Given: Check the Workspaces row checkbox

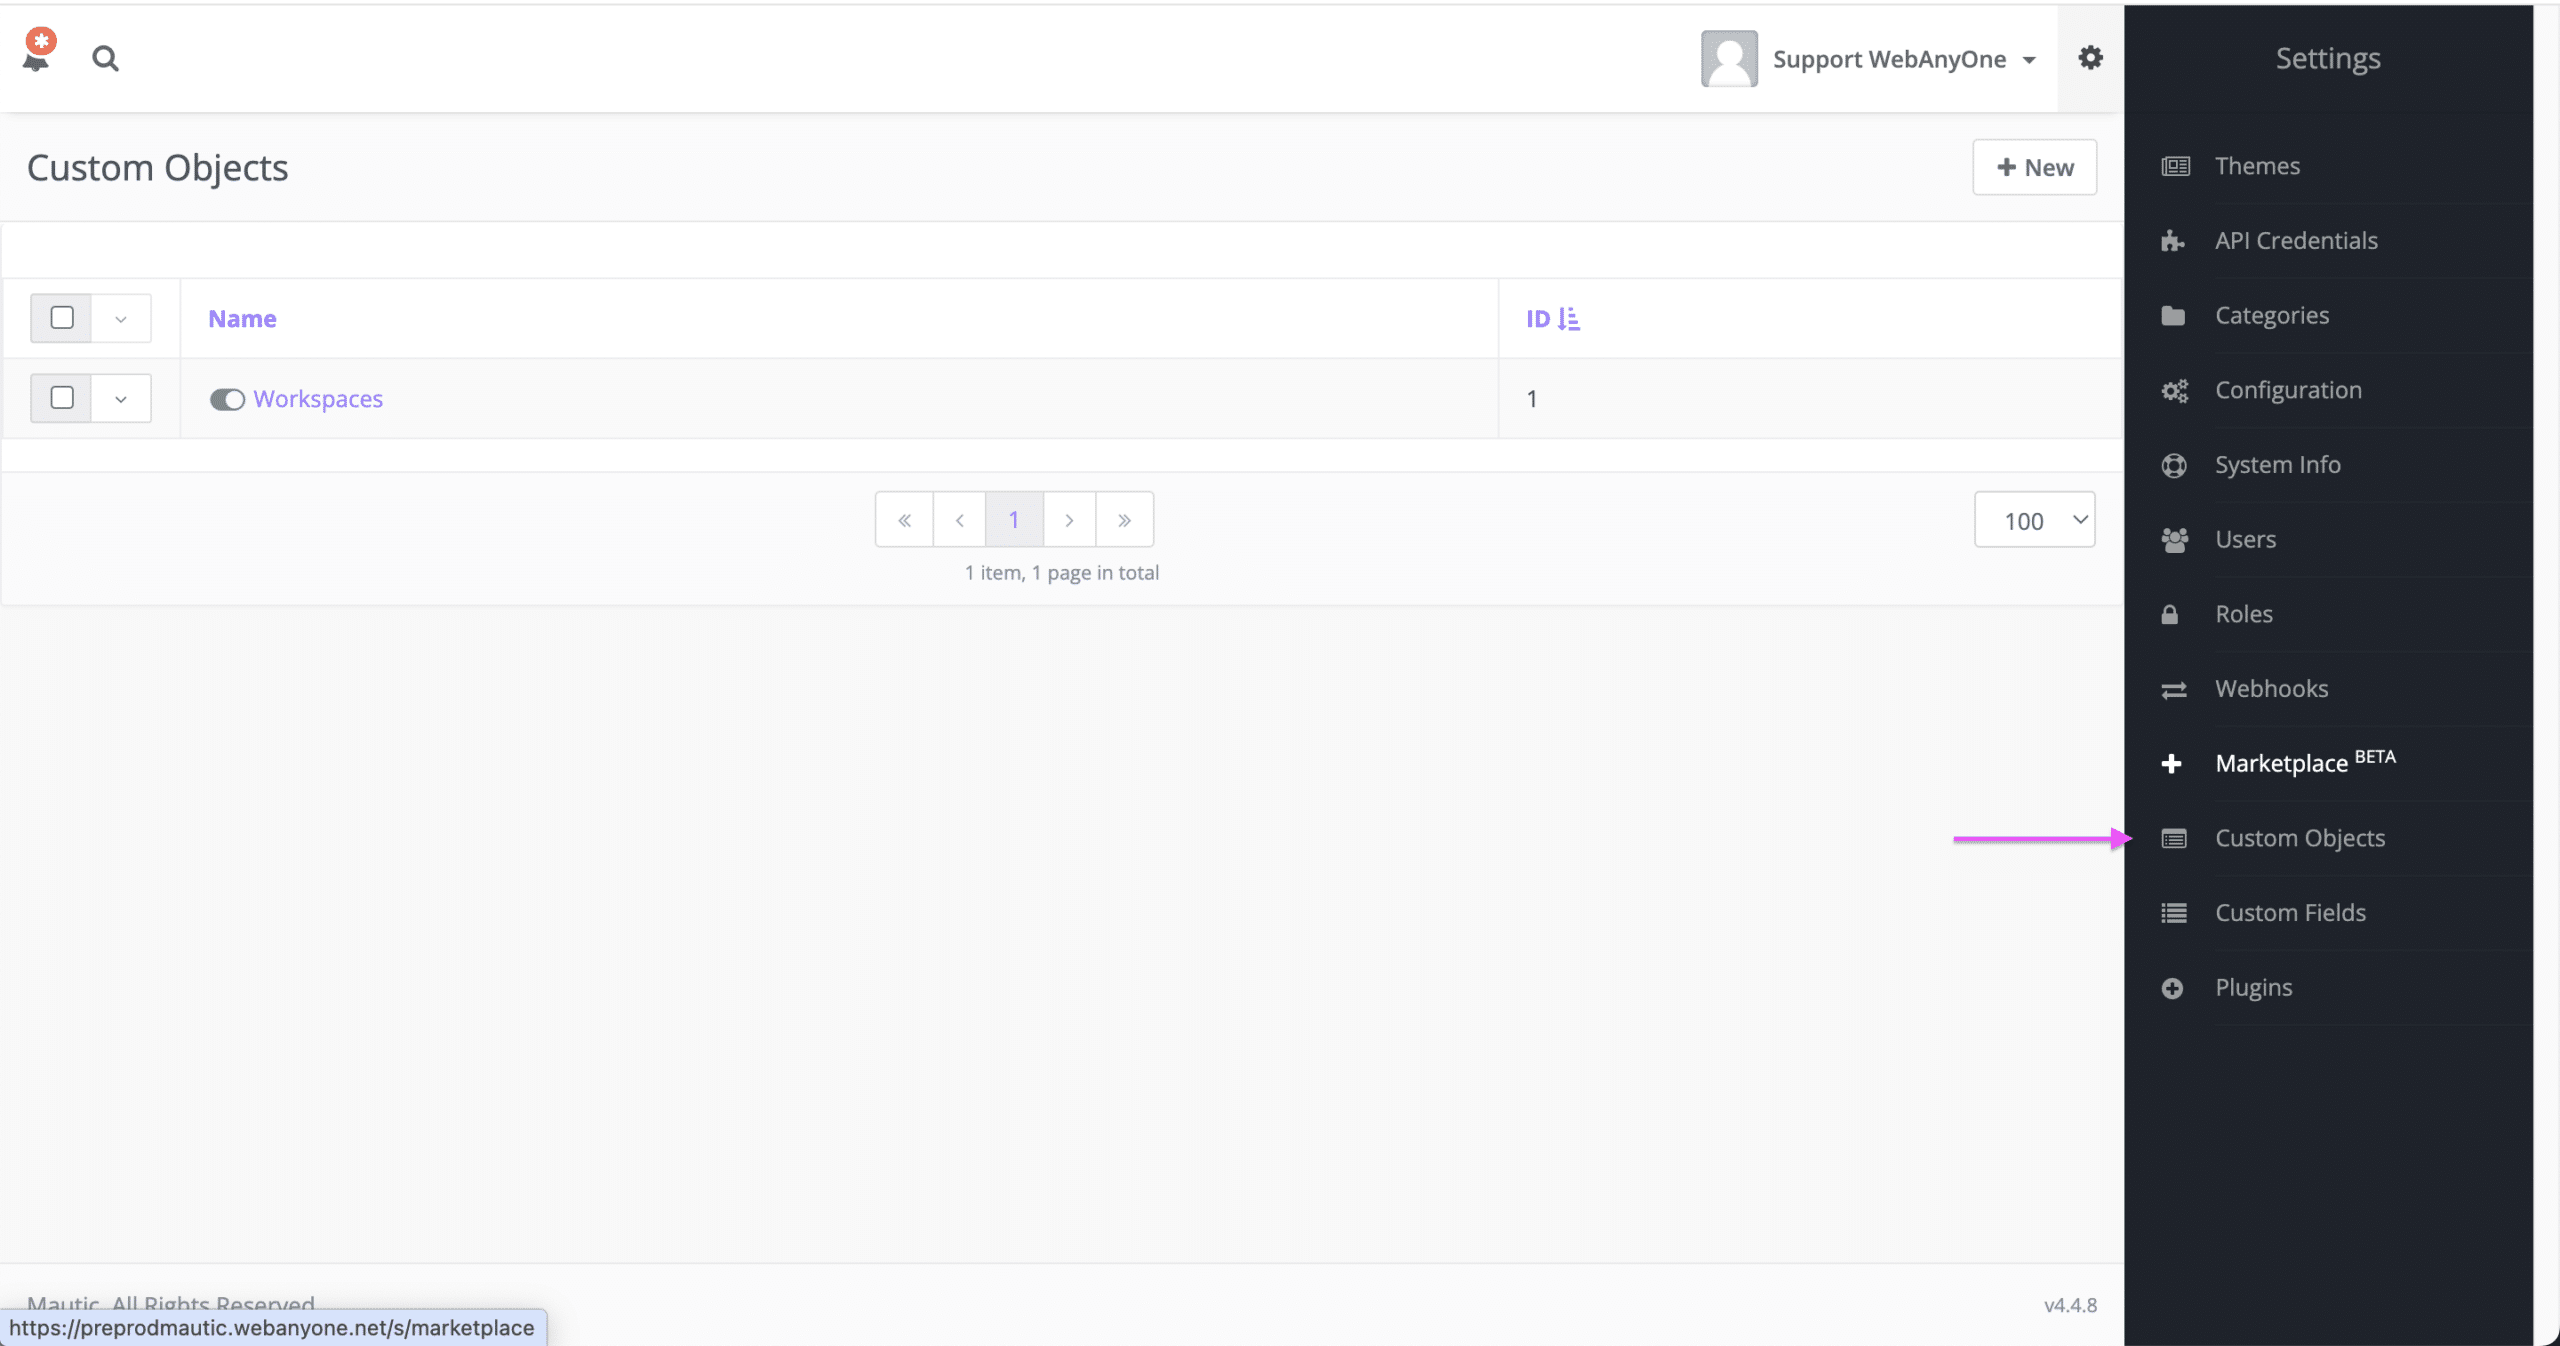Looking at the screenshot, I should tap(61, 398).
